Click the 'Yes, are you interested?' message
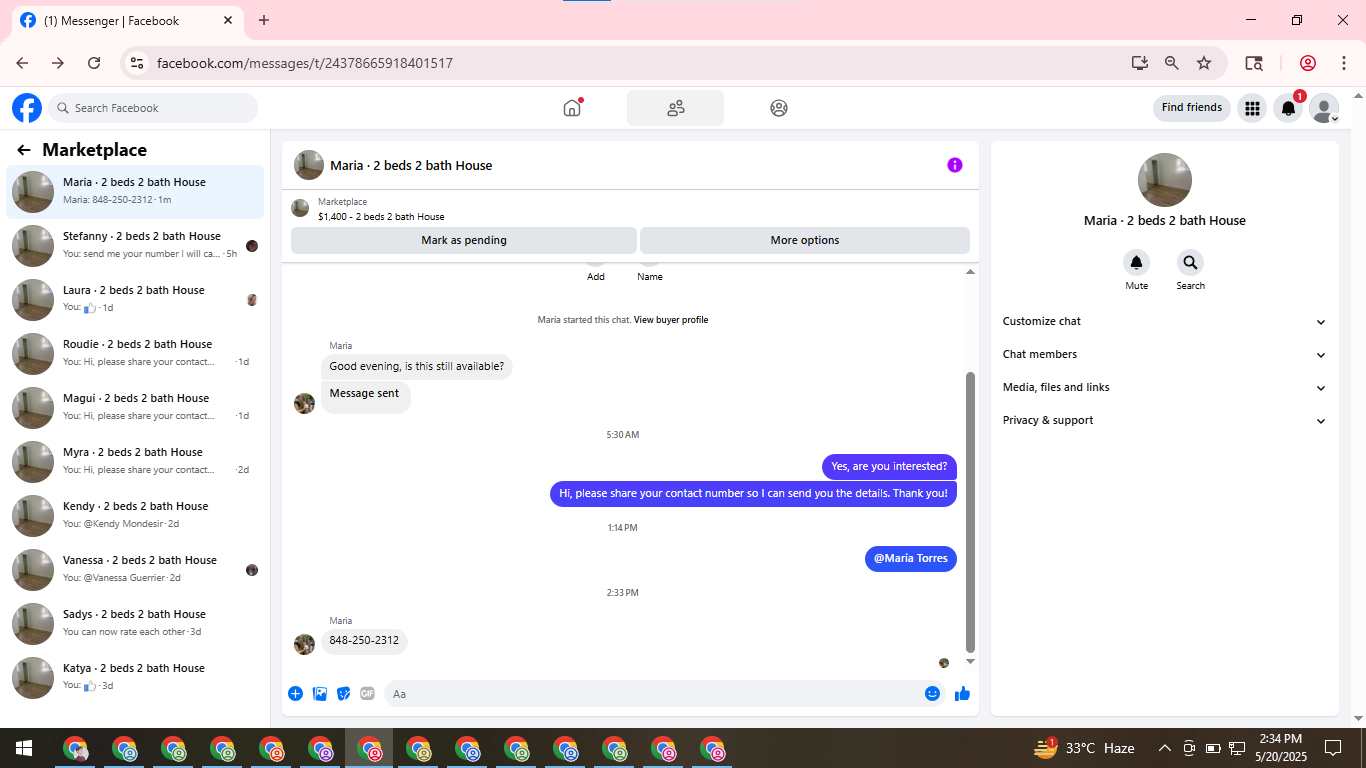This screenshot has width=1366, height=768. tap(889, 467)
